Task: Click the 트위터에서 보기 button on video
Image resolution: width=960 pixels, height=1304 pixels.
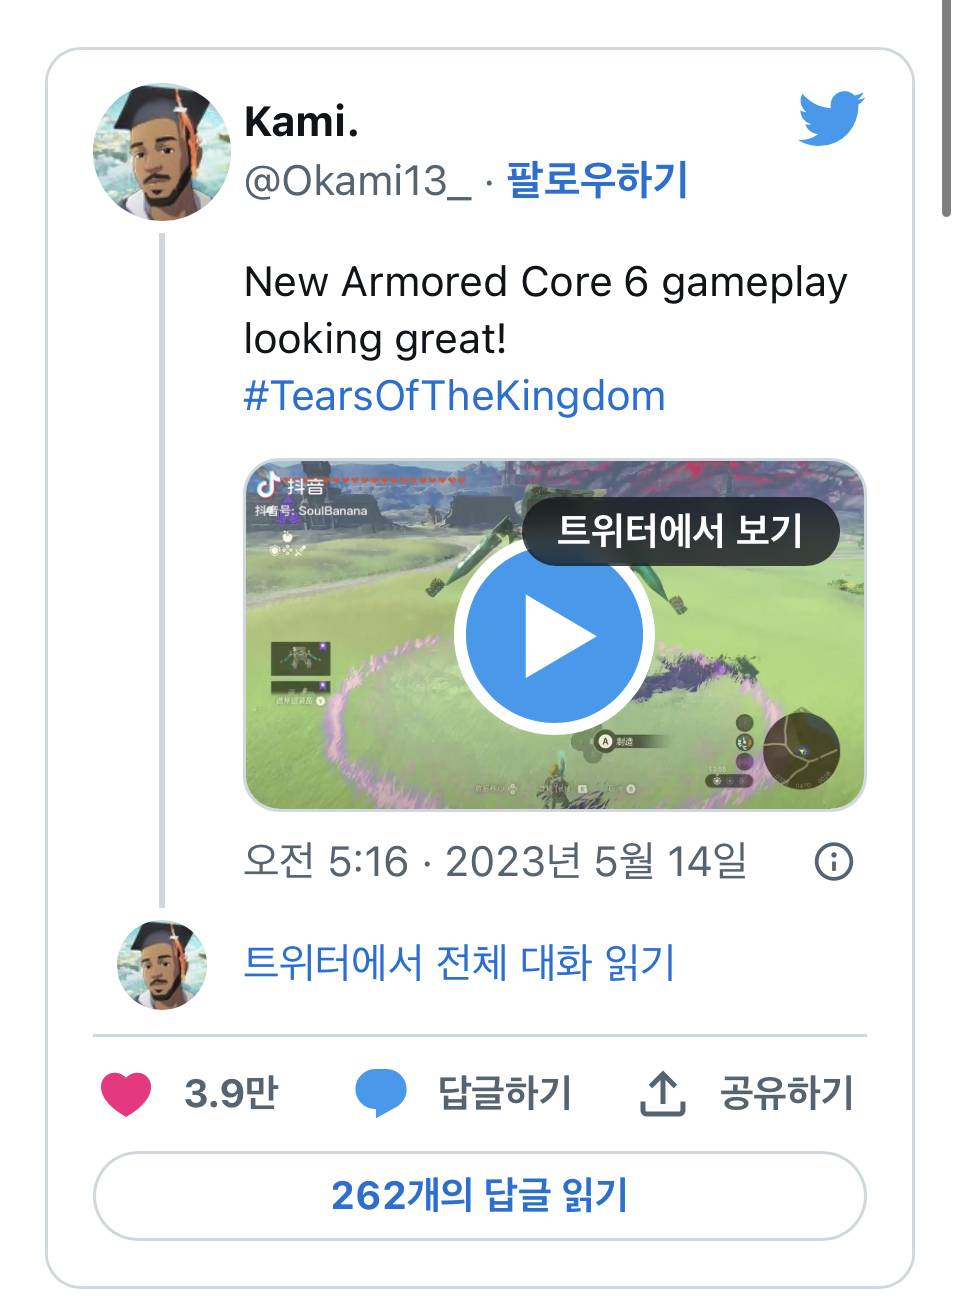Action: 680,530
